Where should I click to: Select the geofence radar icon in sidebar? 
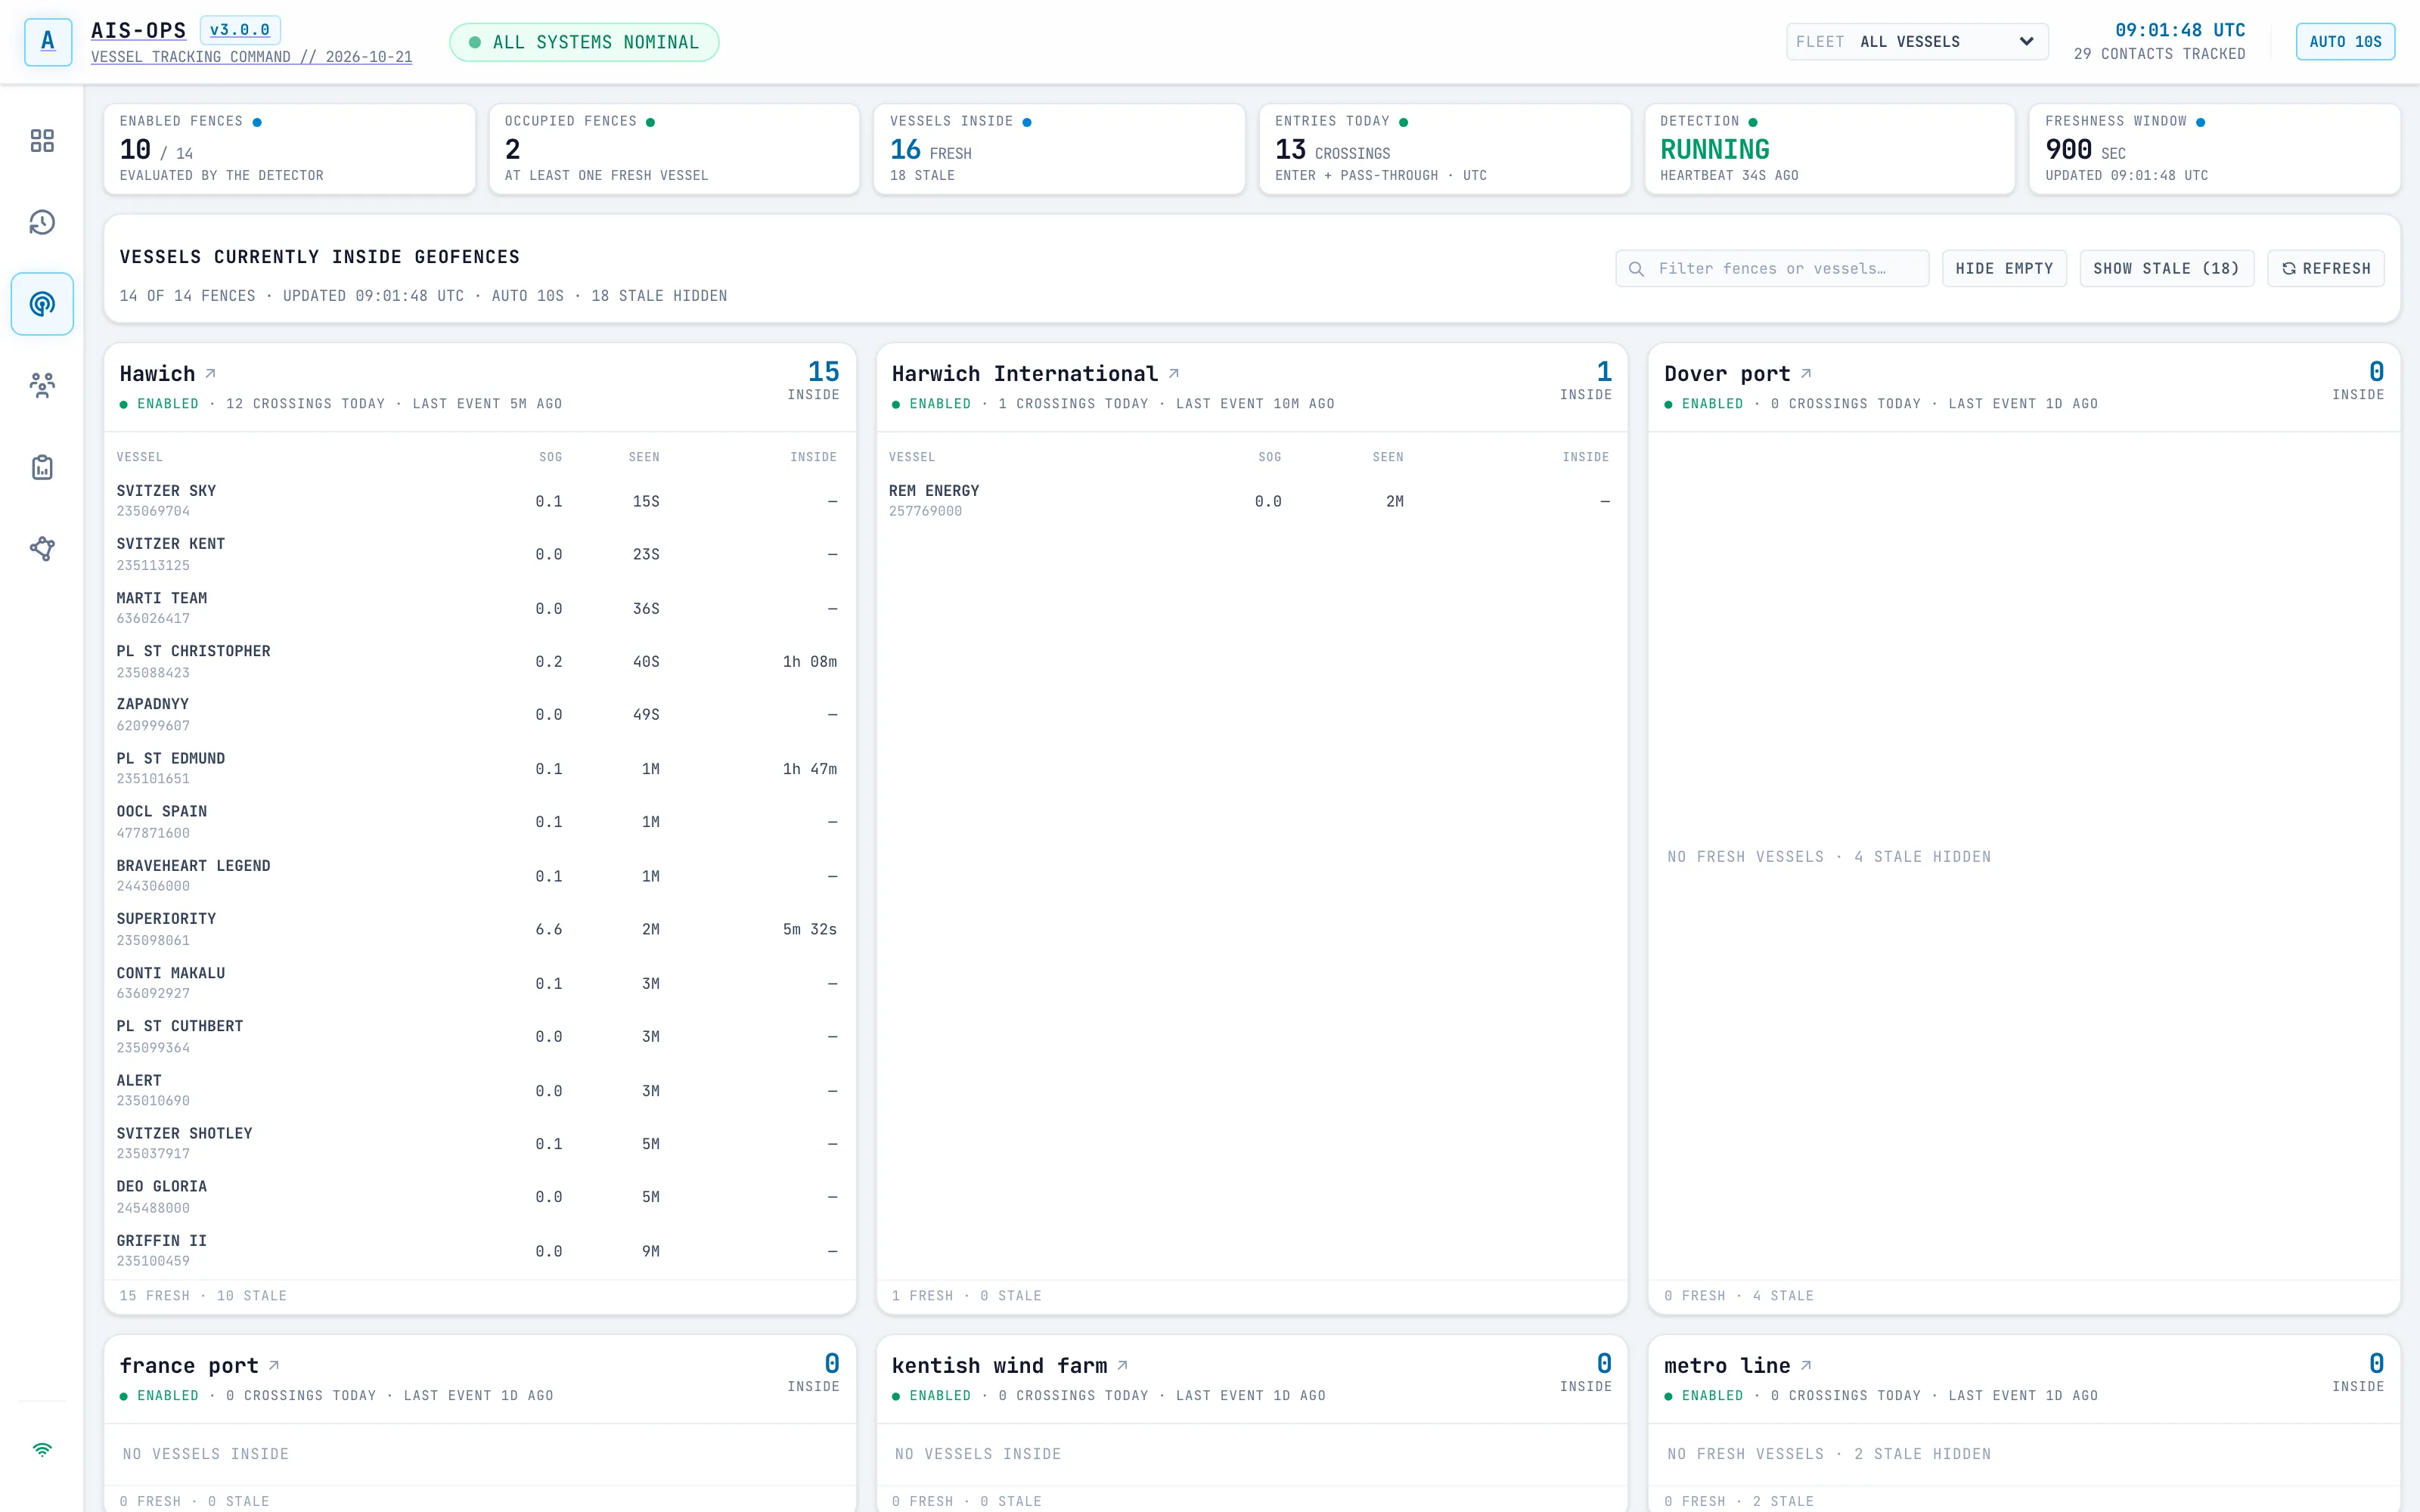pos(42,304)
